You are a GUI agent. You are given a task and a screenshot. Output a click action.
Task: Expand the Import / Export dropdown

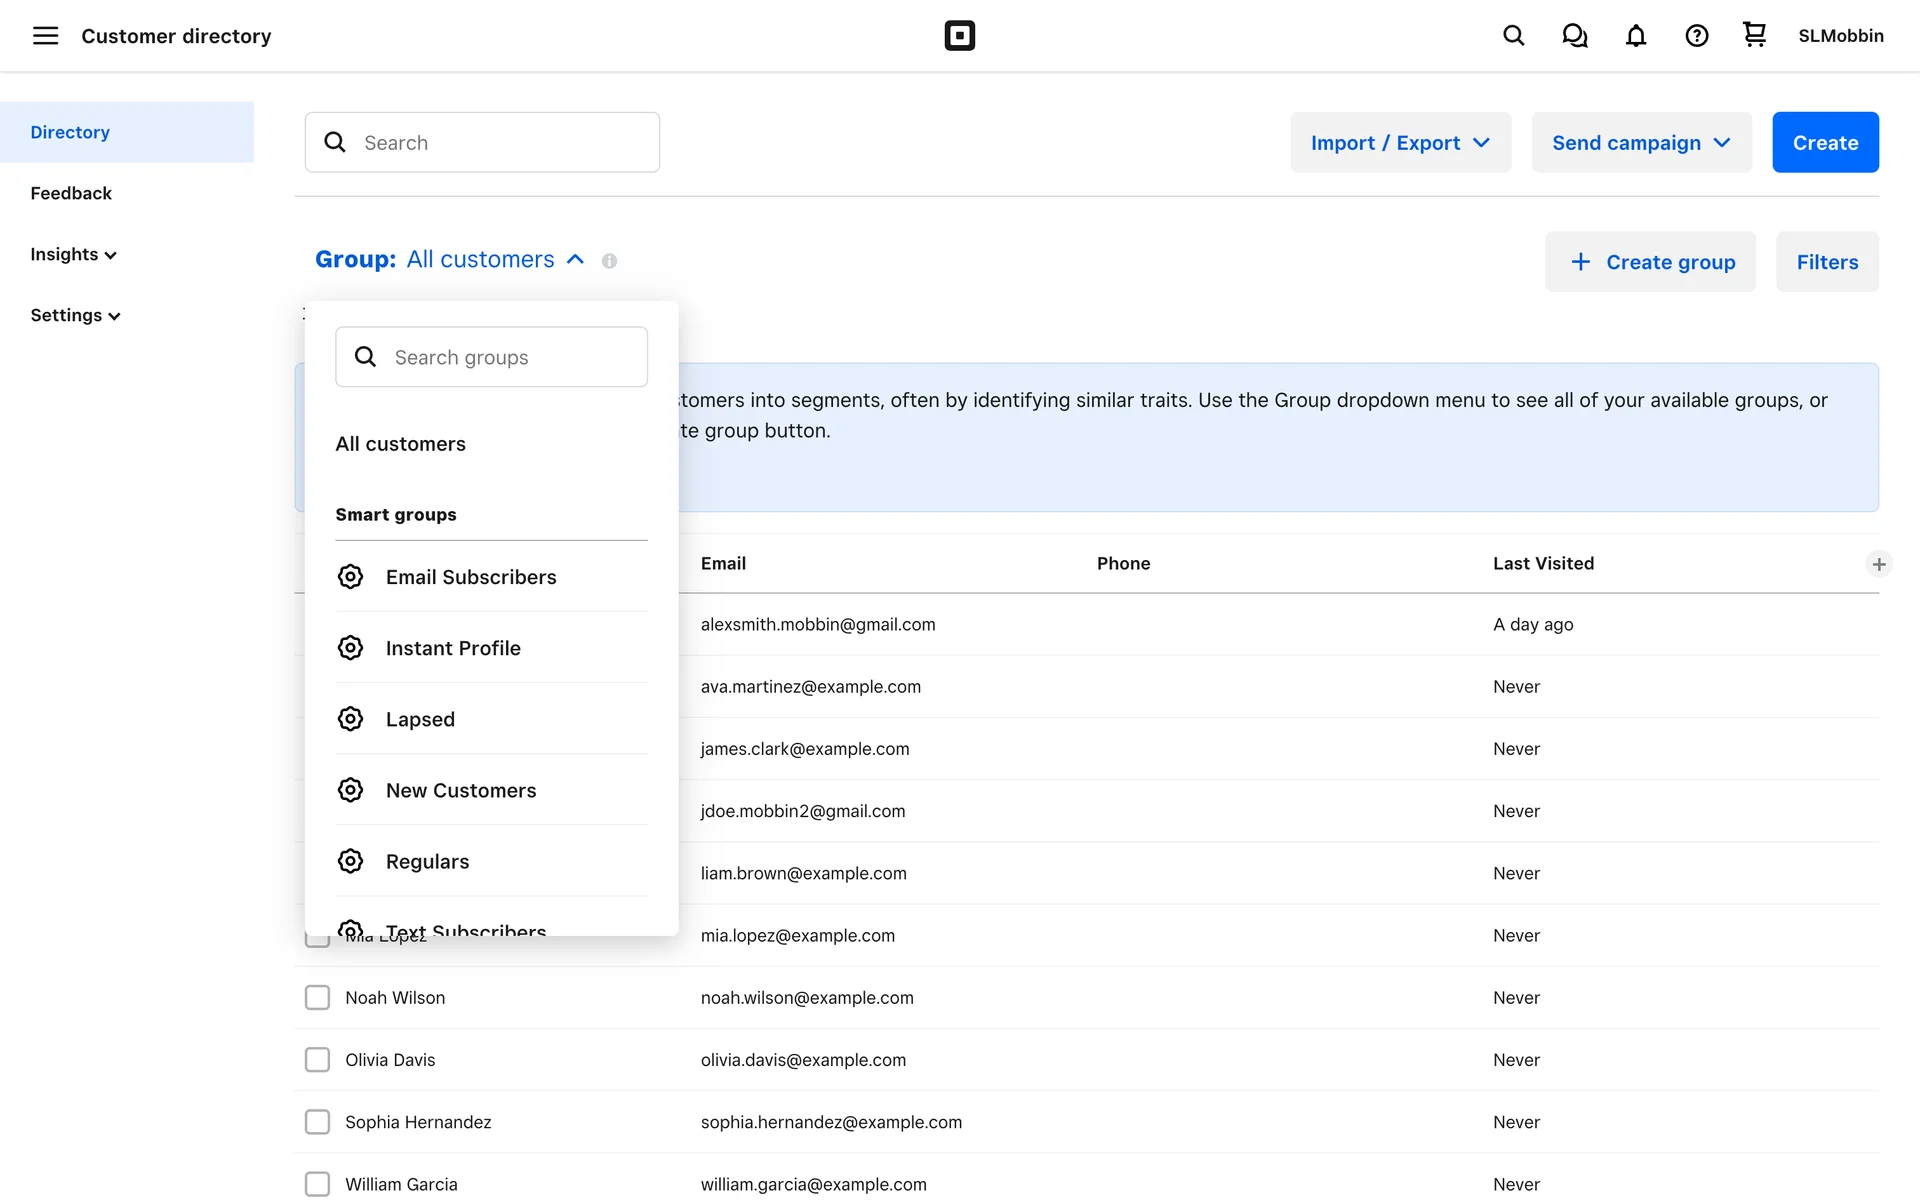1399,142
